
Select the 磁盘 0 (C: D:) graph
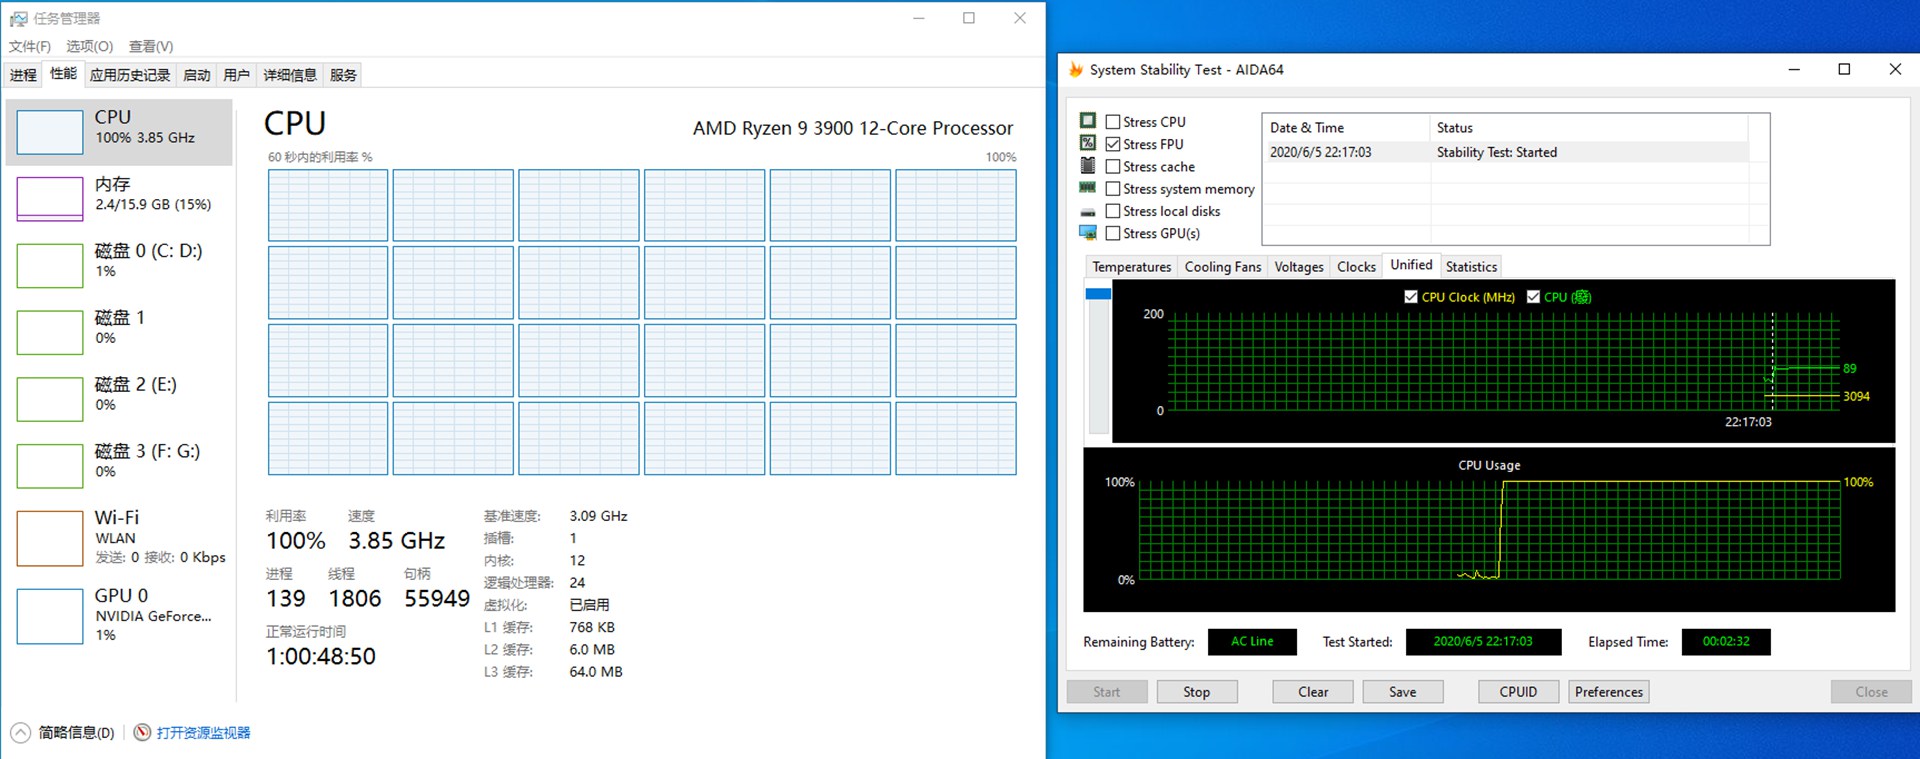click(50, 265)
